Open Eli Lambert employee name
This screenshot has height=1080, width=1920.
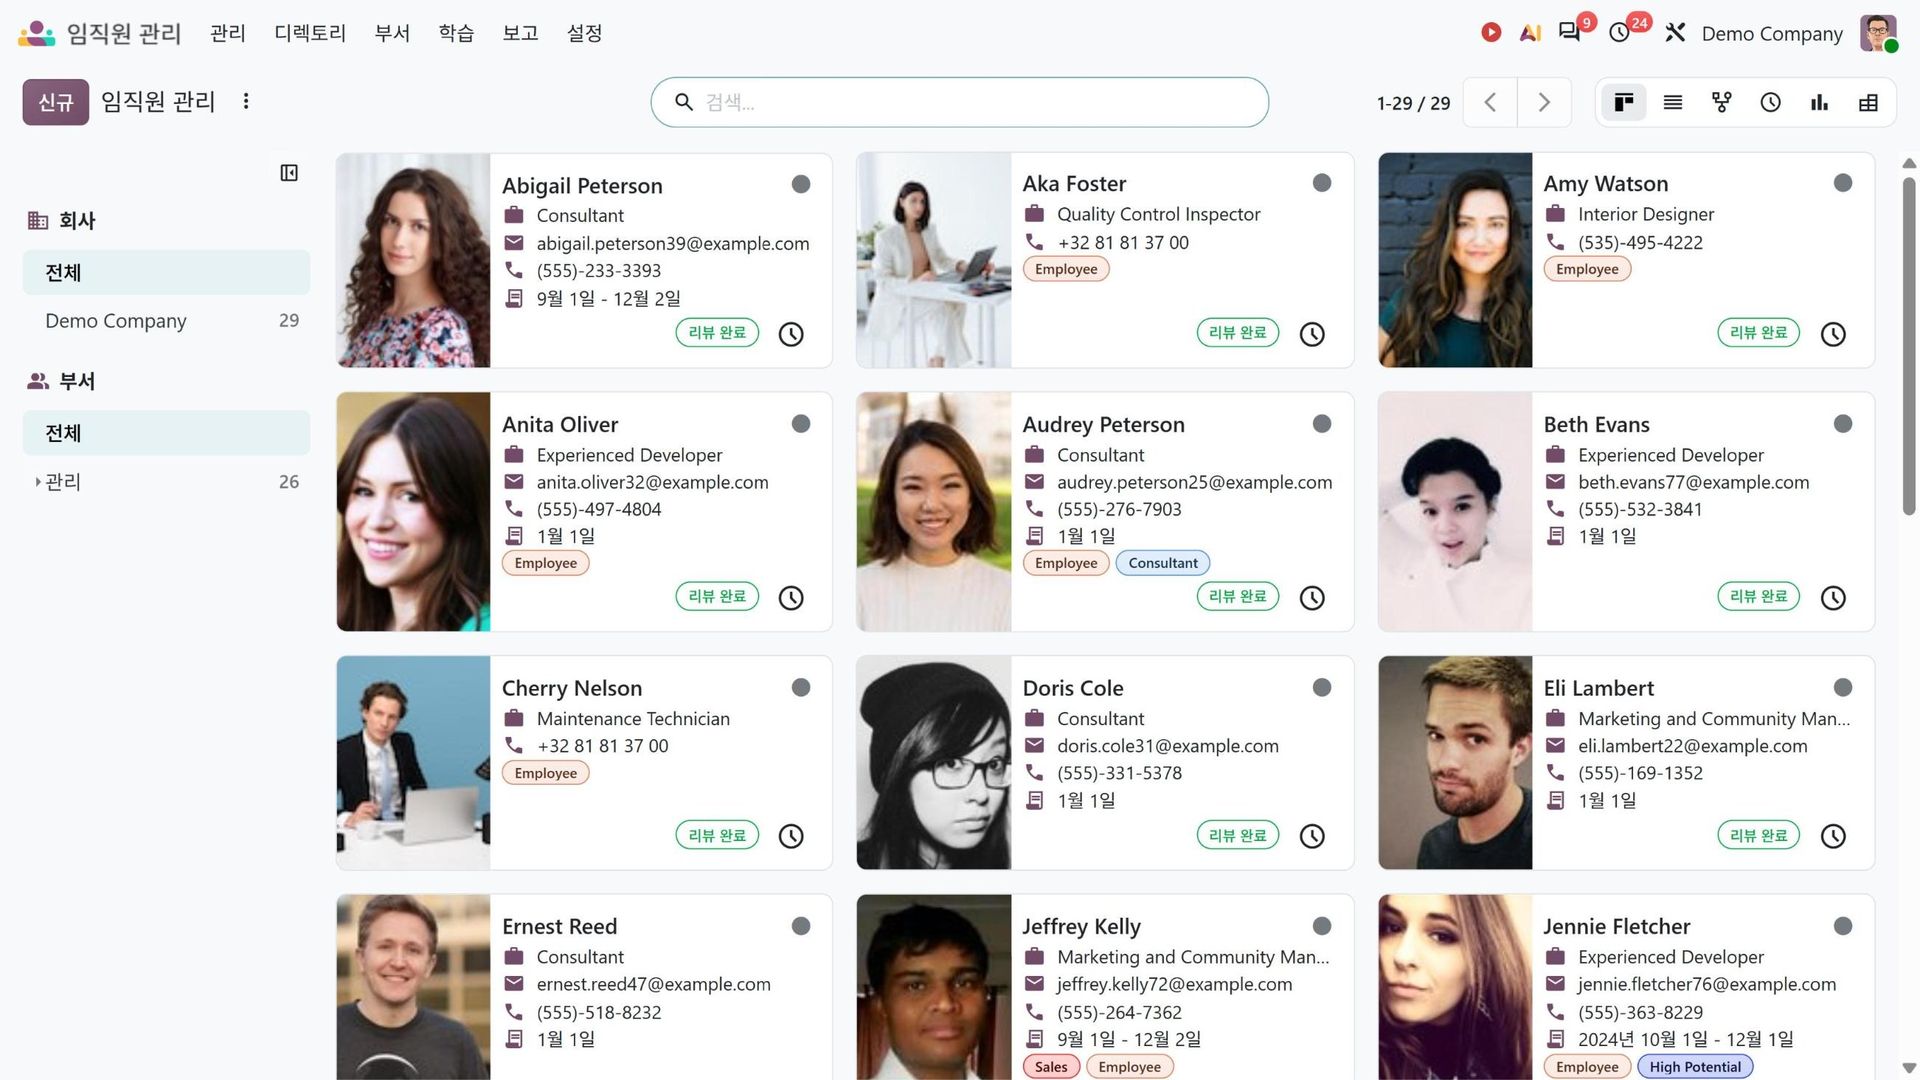[1598, 688]
